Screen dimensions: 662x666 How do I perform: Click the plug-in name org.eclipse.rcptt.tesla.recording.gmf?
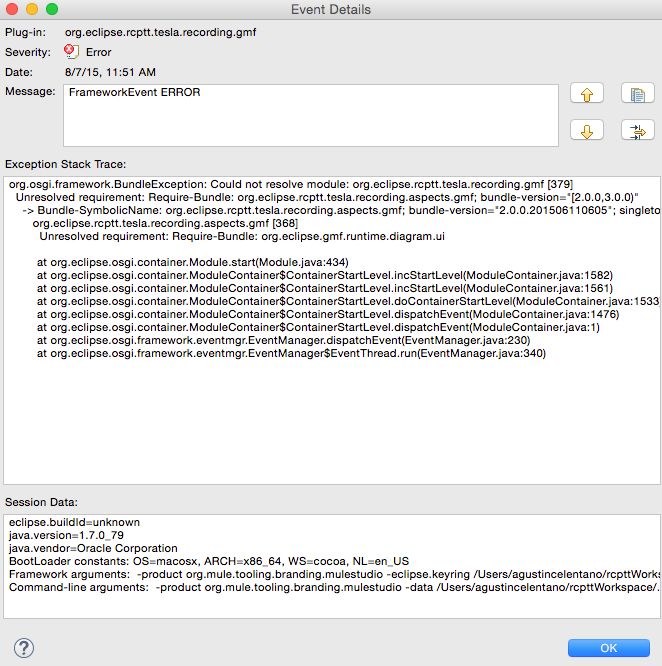pyautogui.click(x=161, y=32)
